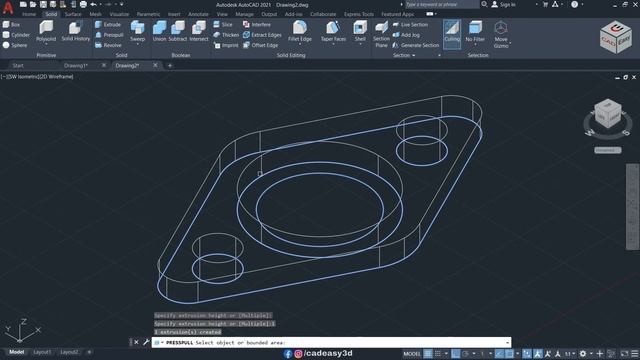Image resolution: width=640 pixels, height=360 pixels.
Task: Choose the Fillet Edge tool
Action: pyautogui.click(x=300, y=31)
